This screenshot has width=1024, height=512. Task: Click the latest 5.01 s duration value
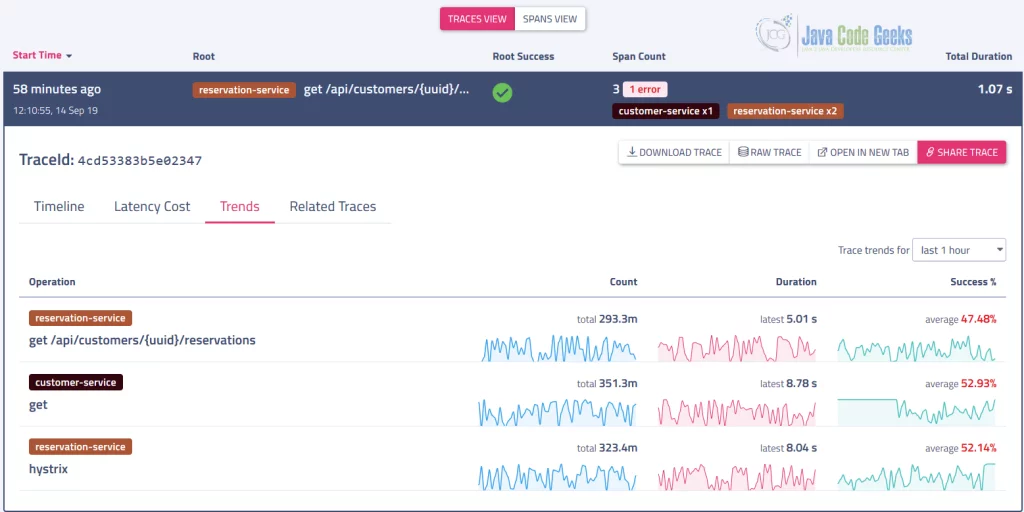(x=789, y=319)
